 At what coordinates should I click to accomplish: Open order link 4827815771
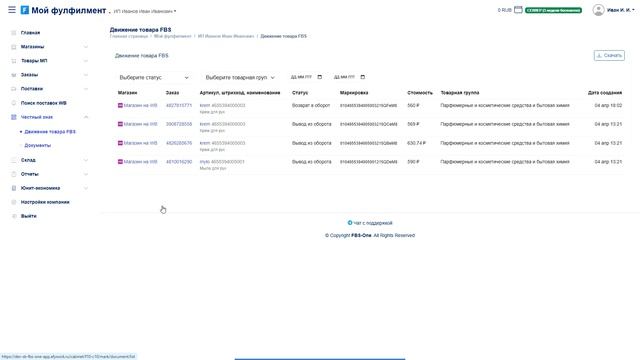click(179, 105)
